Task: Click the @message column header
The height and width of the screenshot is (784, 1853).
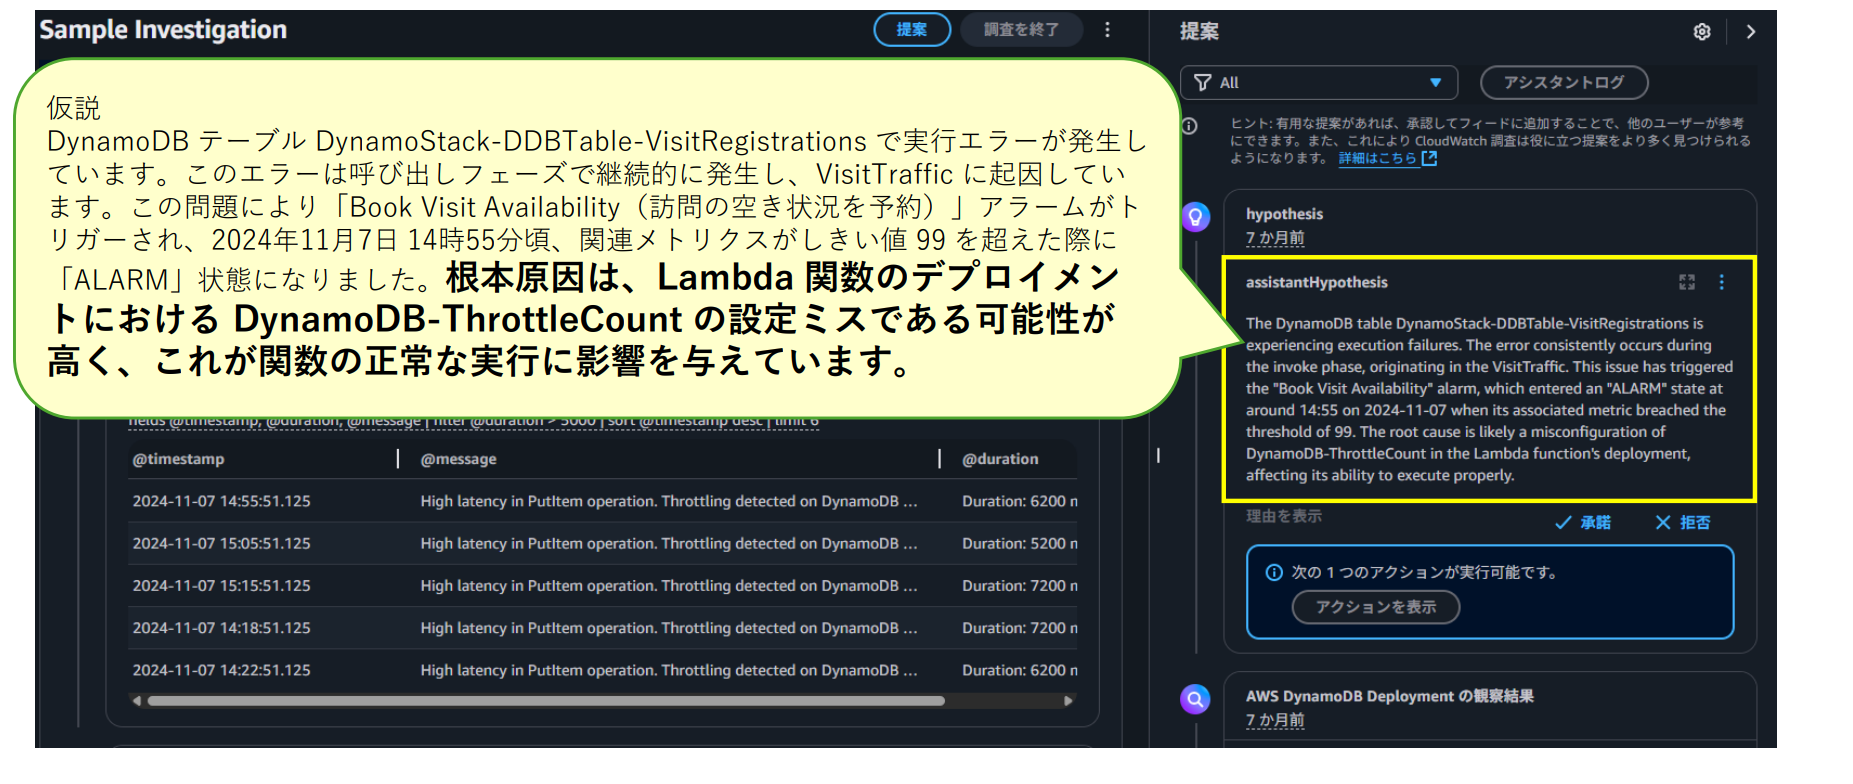Action: click(x=458, y=459)
